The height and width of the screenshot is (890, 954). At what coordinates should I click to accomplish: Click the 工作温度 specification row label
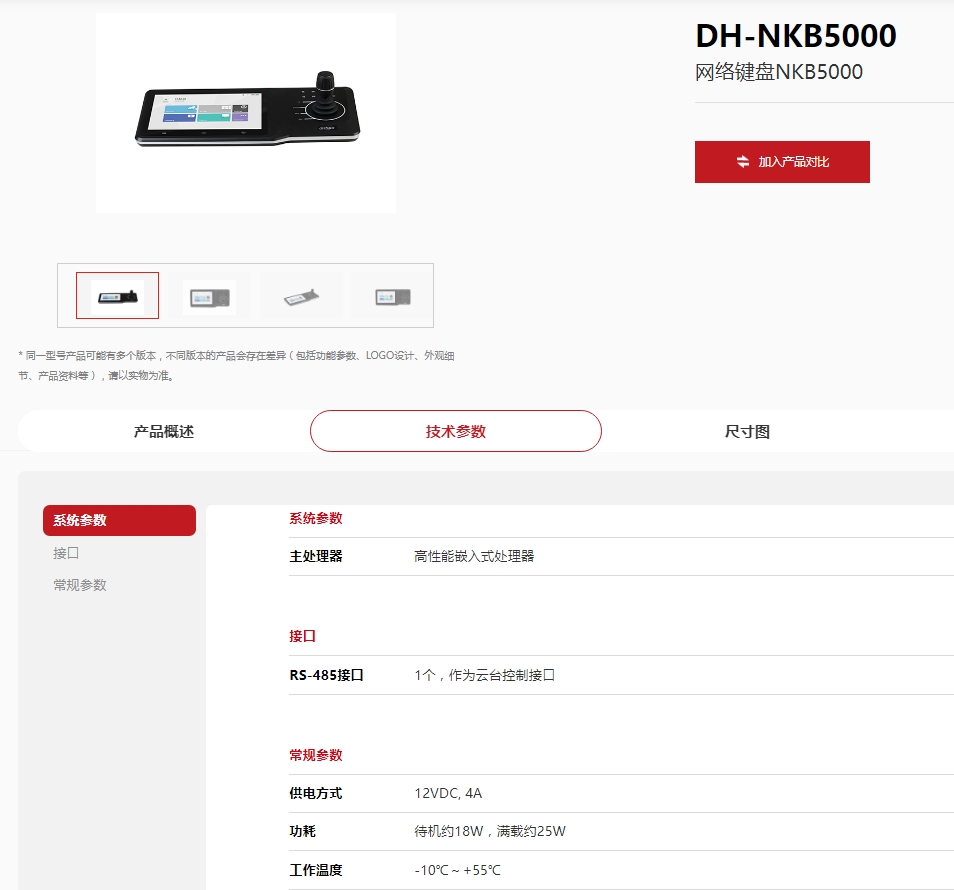[x=316, y=870]
